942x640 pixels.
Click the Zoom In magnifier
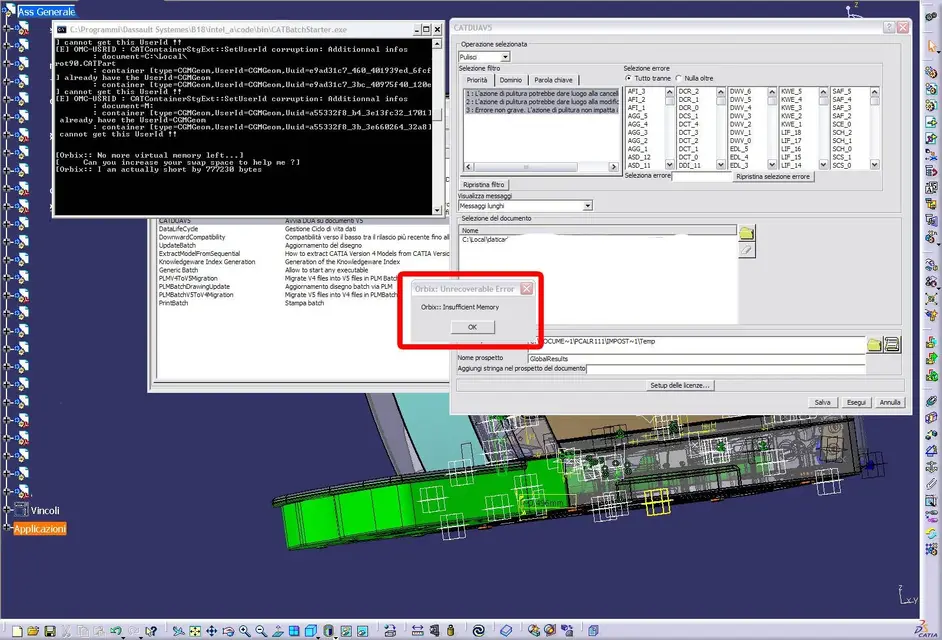tap(245, 630)
